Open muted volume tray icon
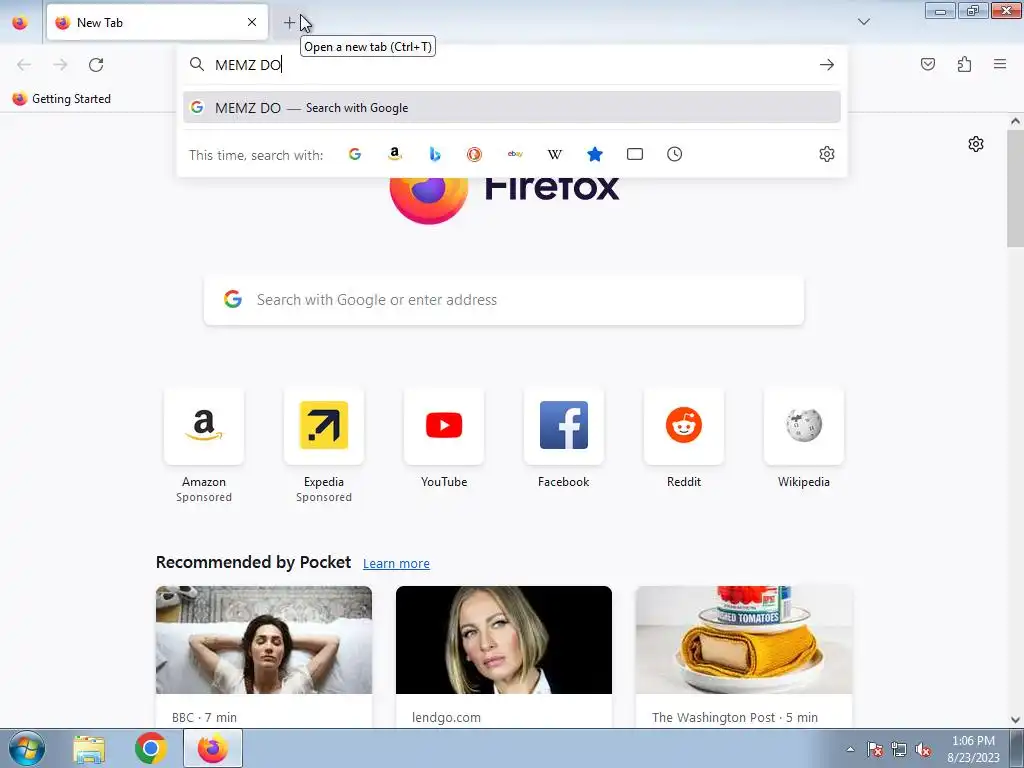Screen dimensions: 1024x768 click(x=923, y=749)
